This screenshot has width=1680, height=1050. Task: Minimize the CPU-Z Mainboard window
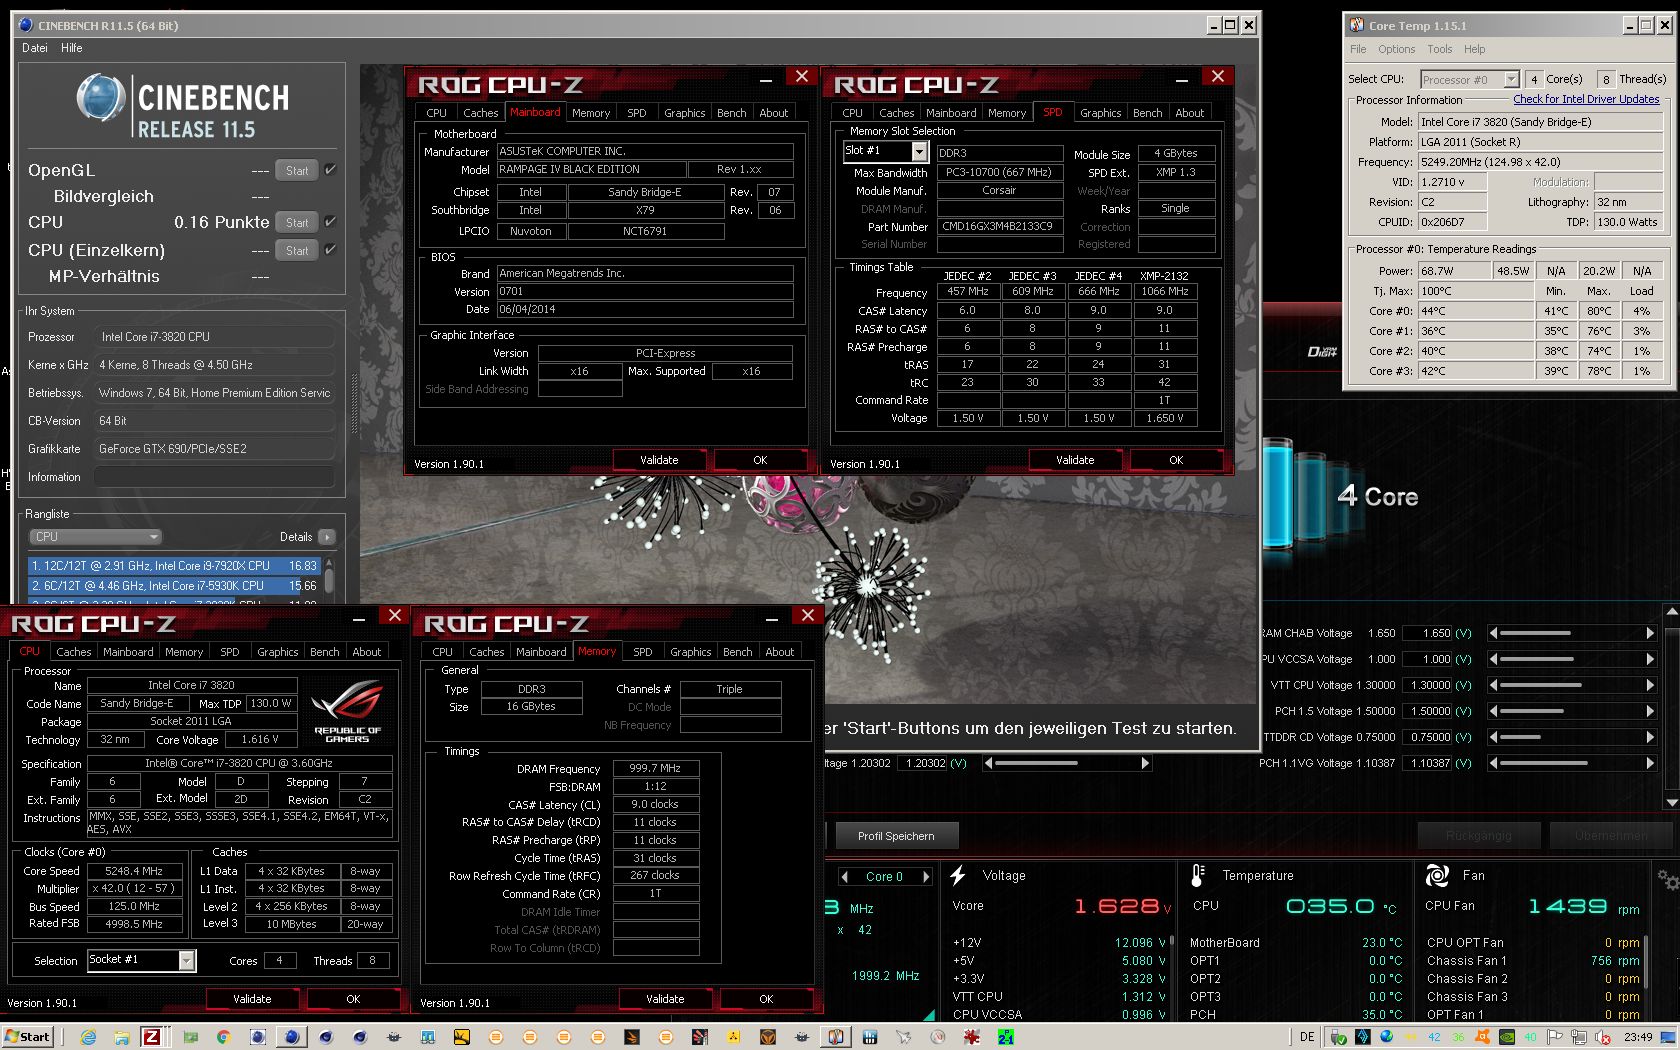tap(766, 79)
